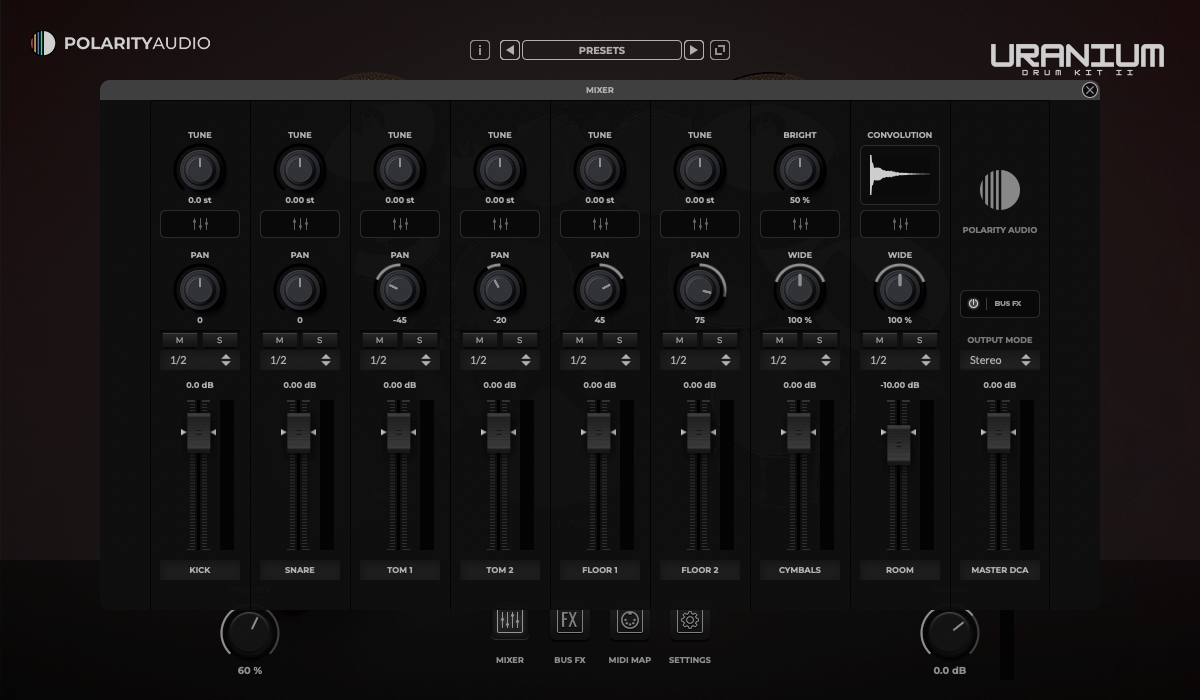The image size is (1200, 700).
Task: Click the Cymbals channel label button
Action: (800, 570)
